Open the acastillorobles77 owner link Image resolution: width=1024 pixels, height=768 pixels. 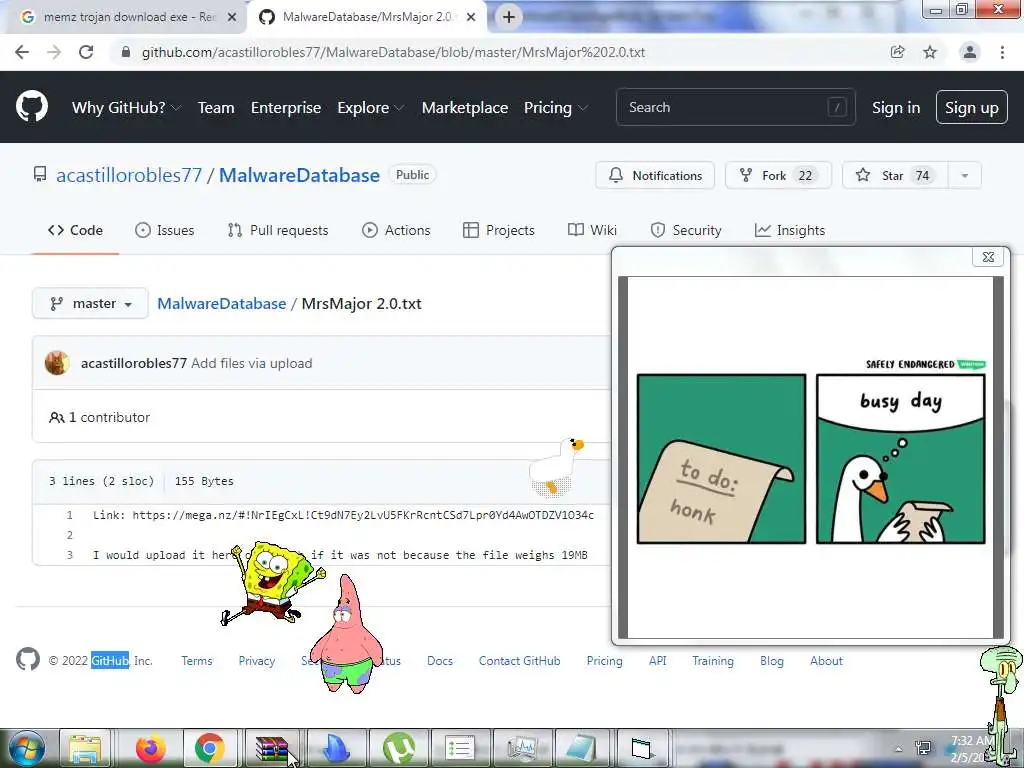click(x=129, y=175)
